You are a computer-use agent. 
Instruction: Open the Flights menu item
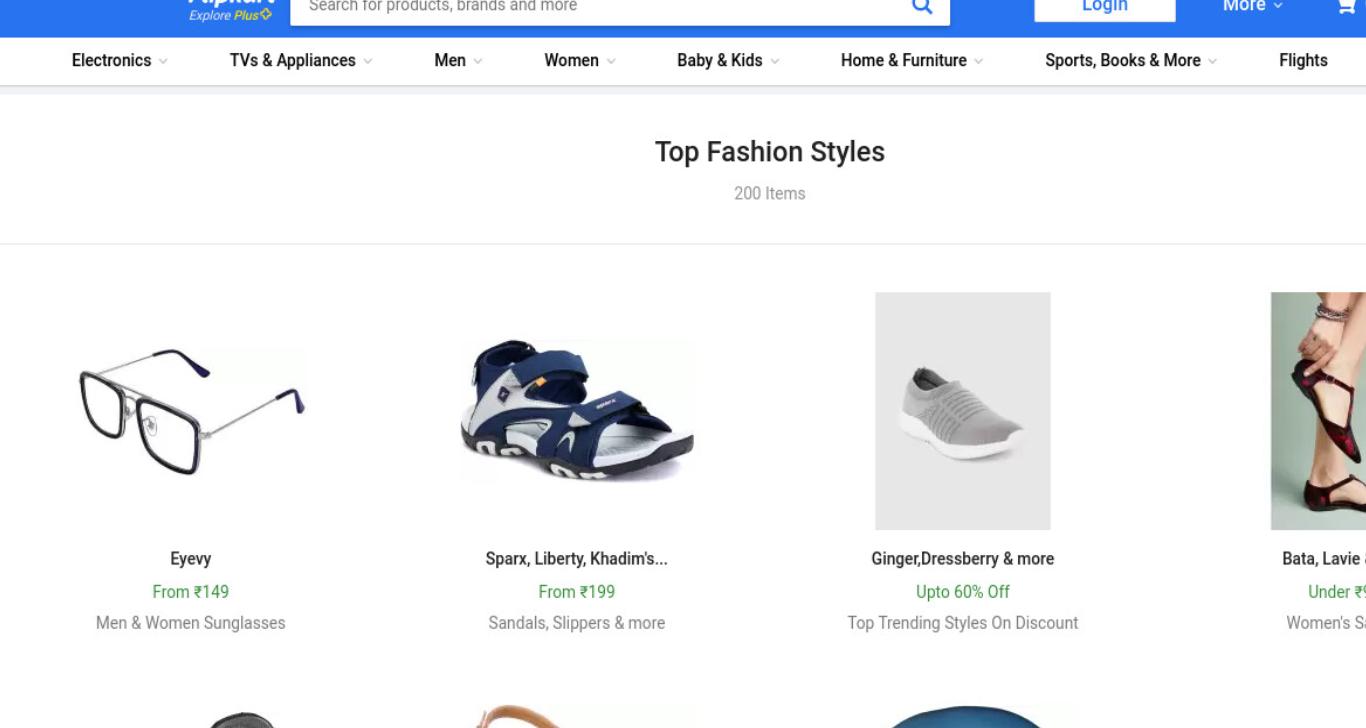[x=1303, y=60]
